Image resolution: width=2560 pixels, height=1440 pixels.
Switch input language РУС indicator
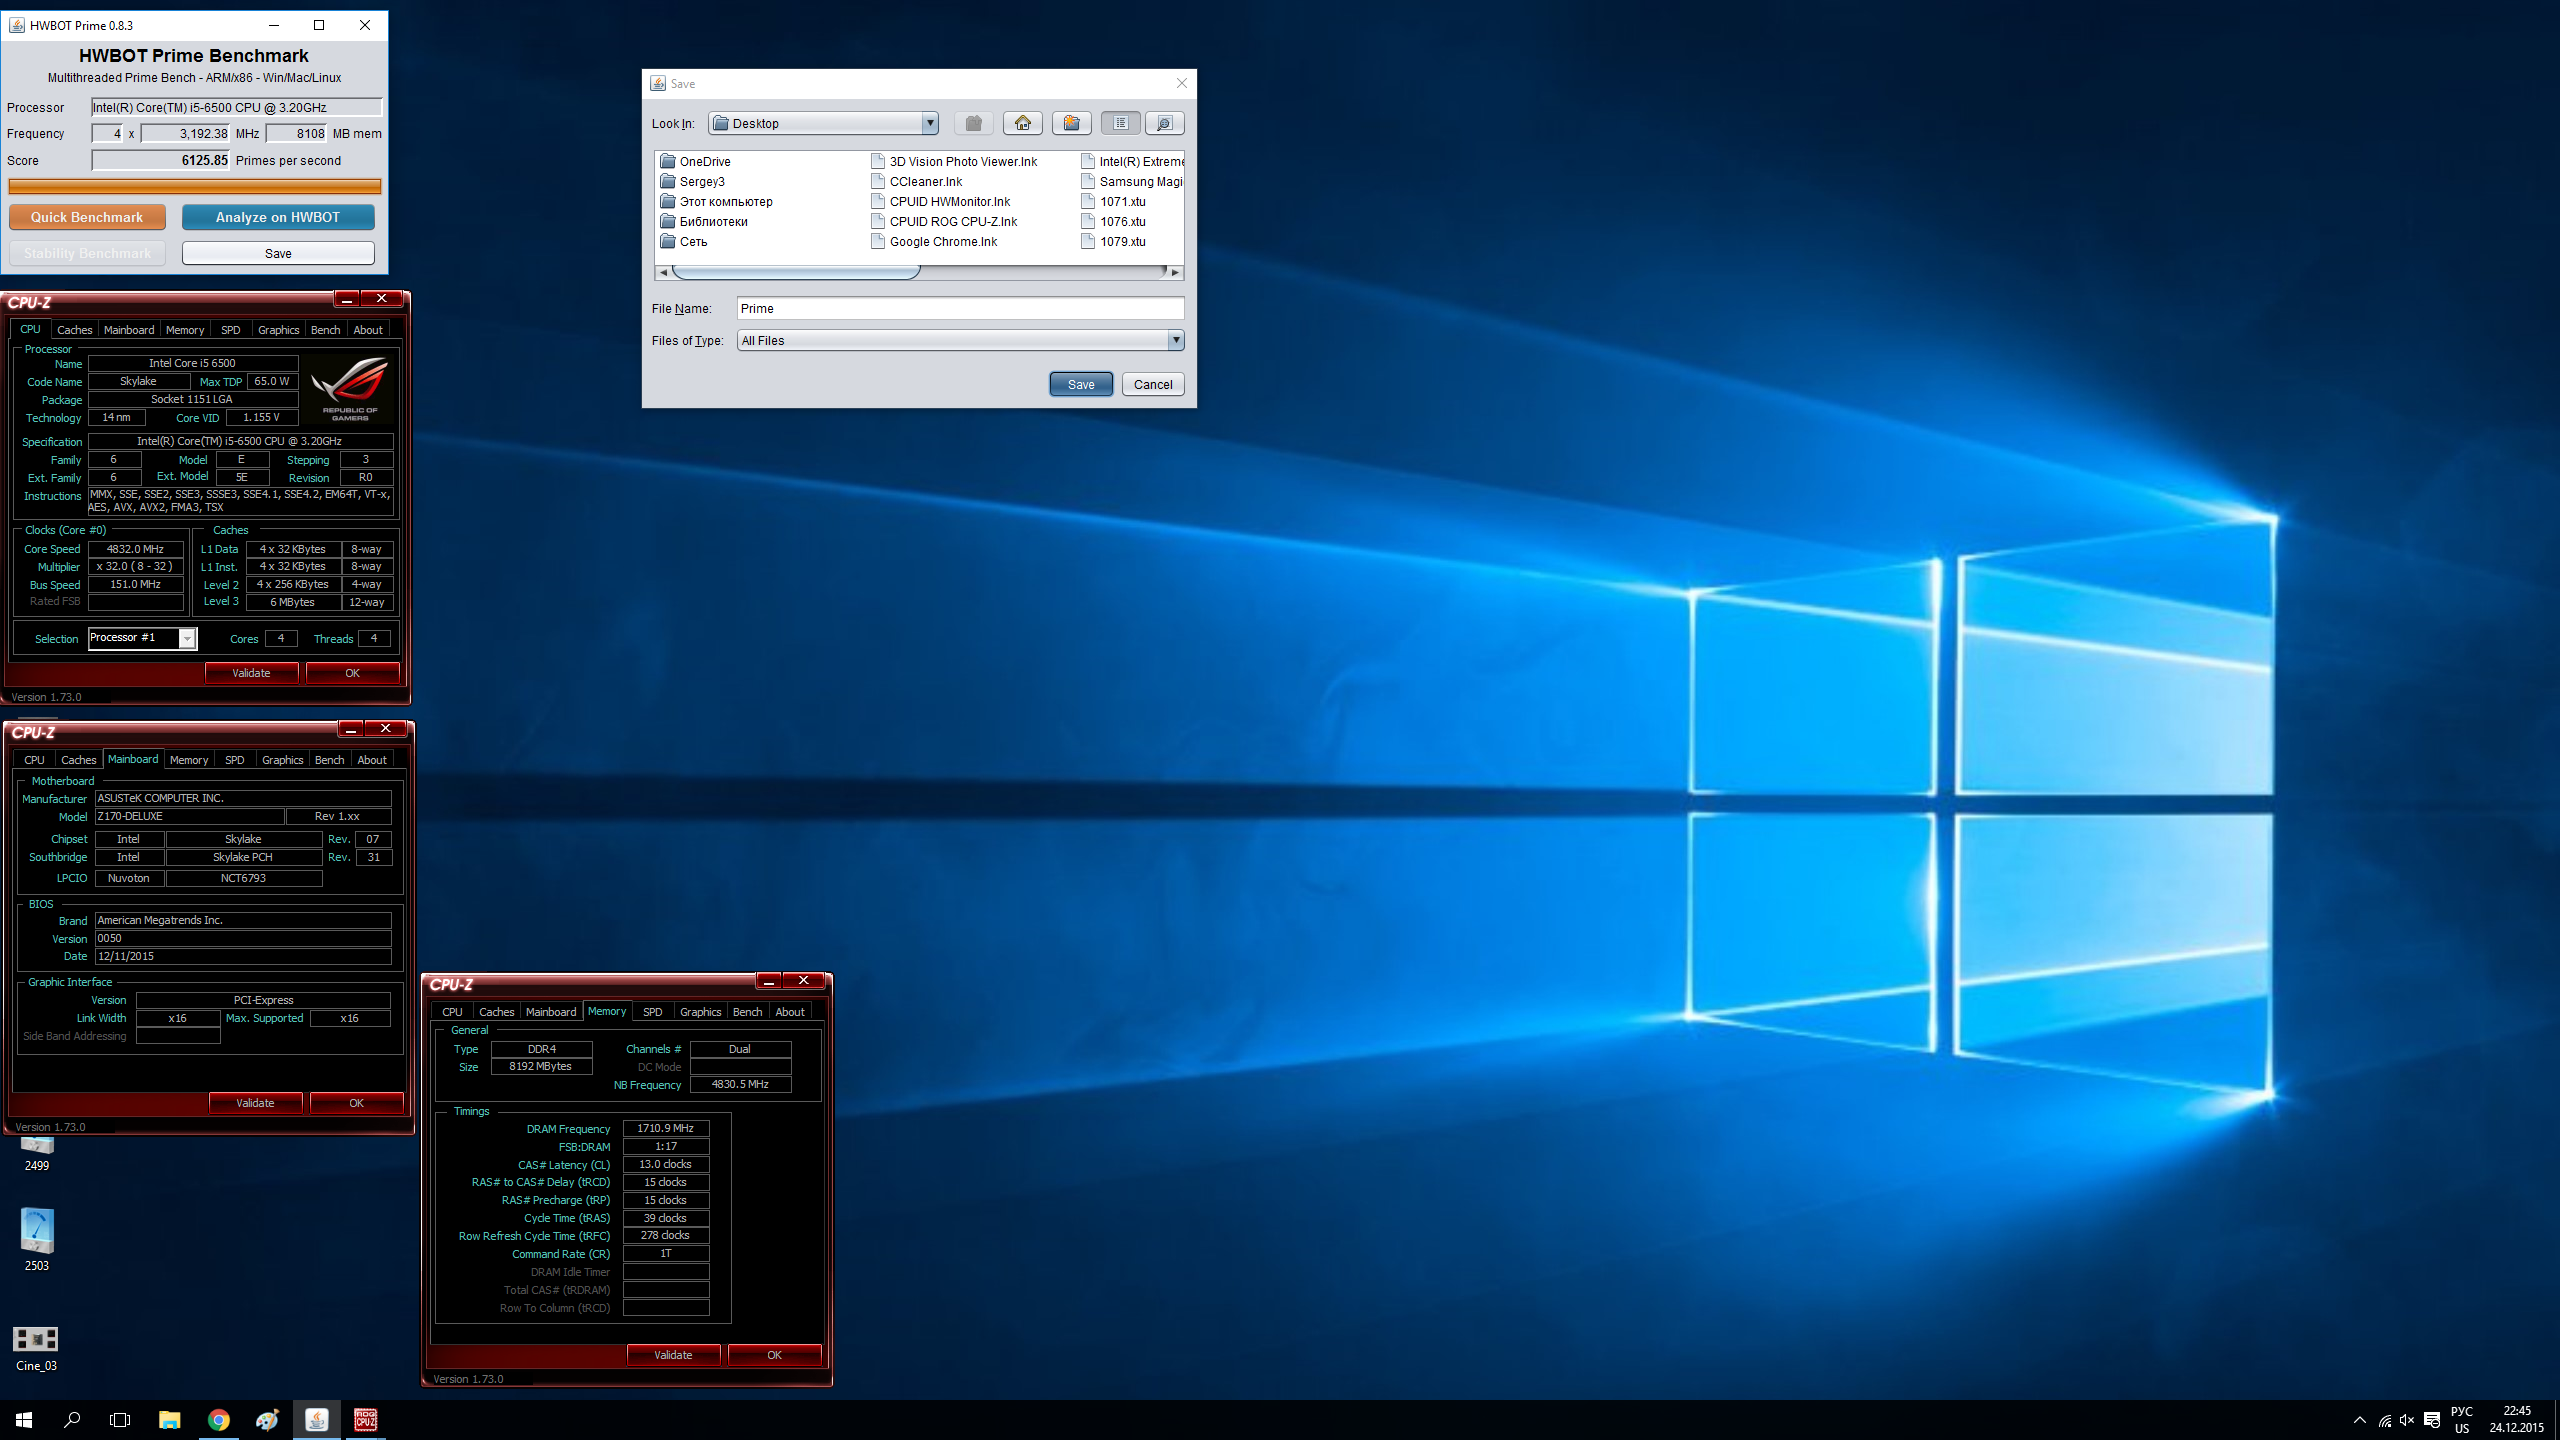pyautogui.click(x=2462, y=1420)
